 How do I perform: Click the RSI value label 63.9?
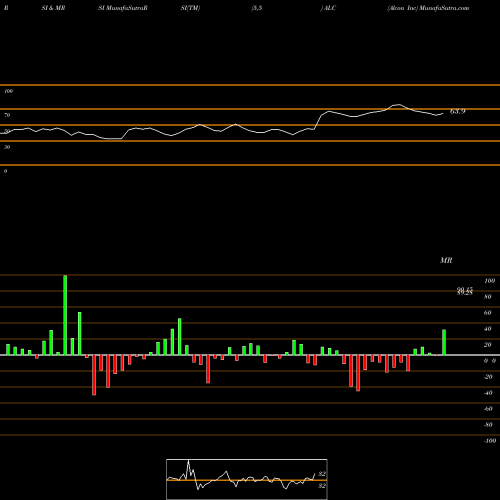tap(457, 111)
